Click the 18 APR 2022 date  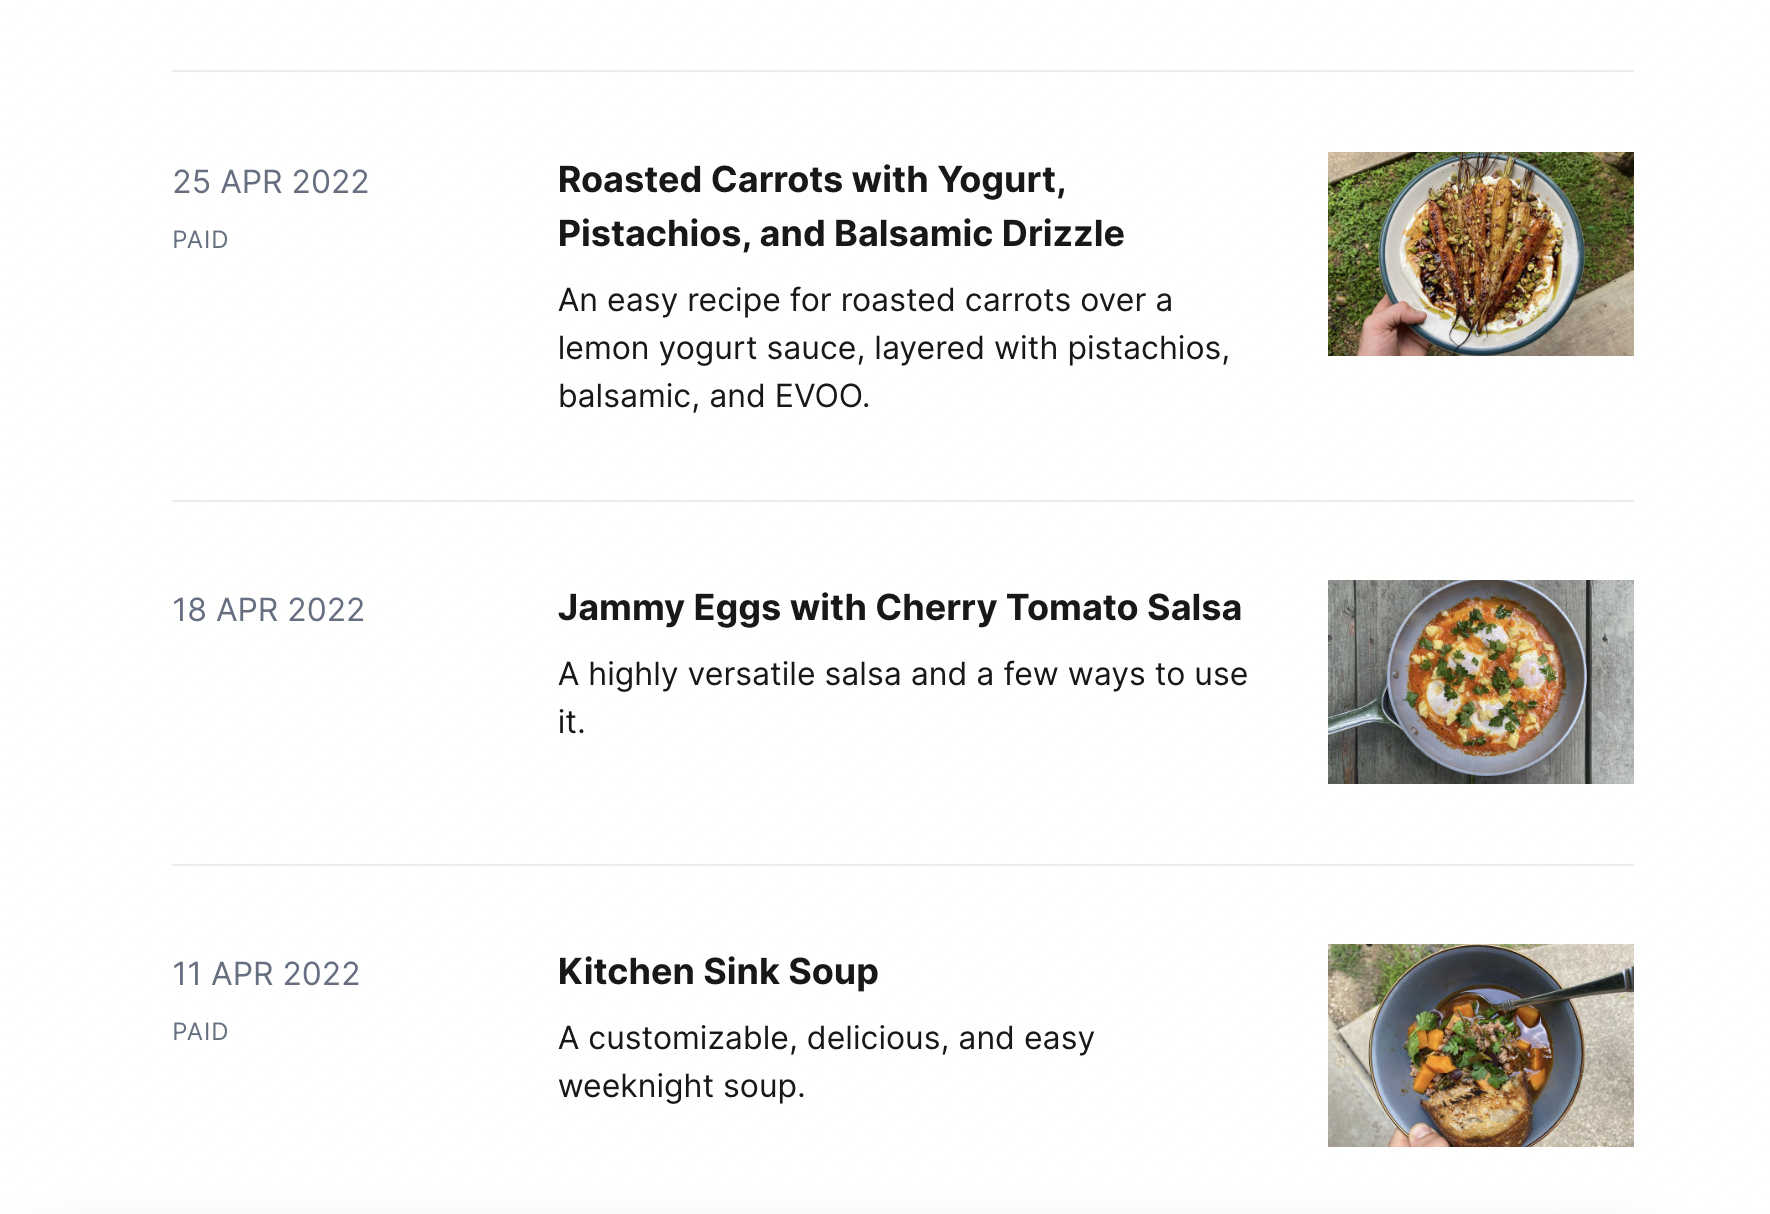(269, 610)
